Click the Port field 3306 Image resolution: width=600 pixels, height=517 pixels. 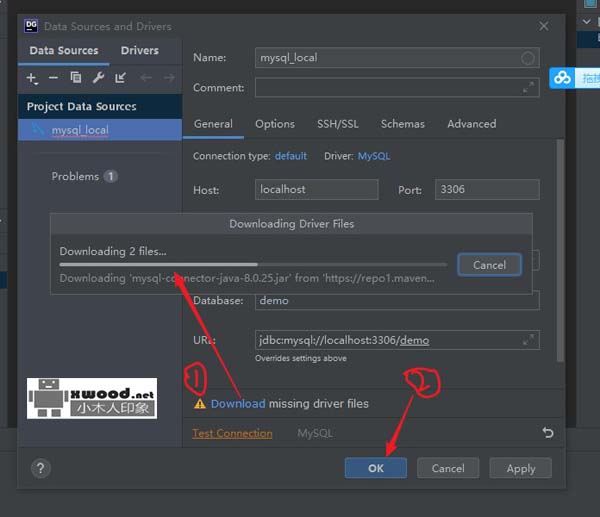coord(487,189)
